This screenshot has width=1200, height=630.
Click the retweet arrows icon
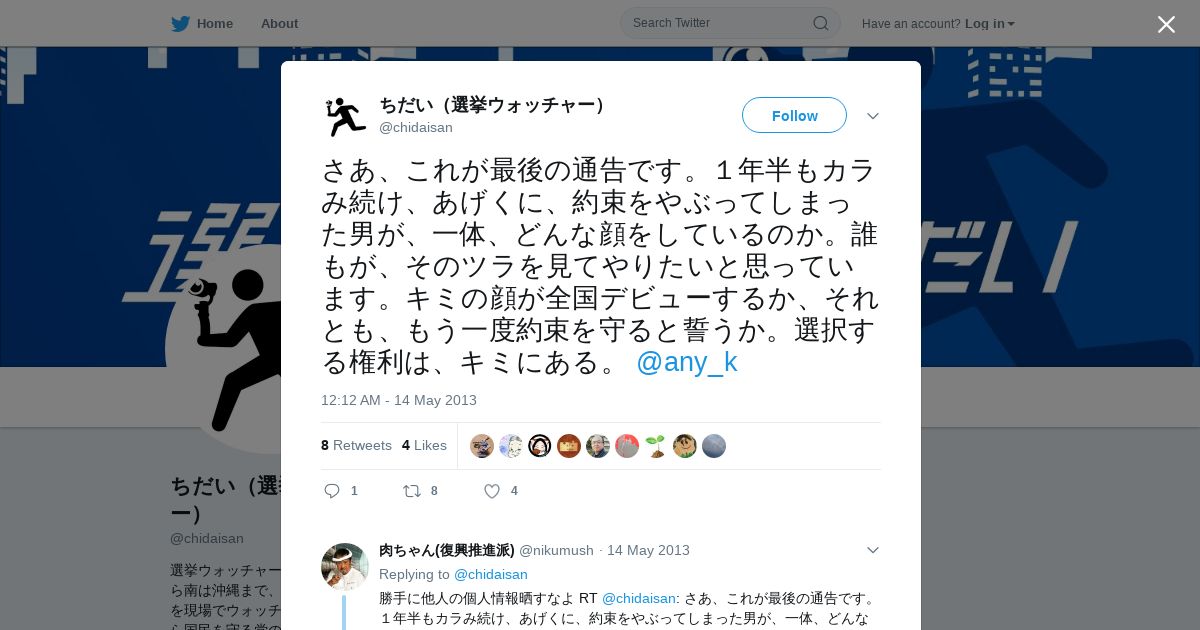coord(411,491)
